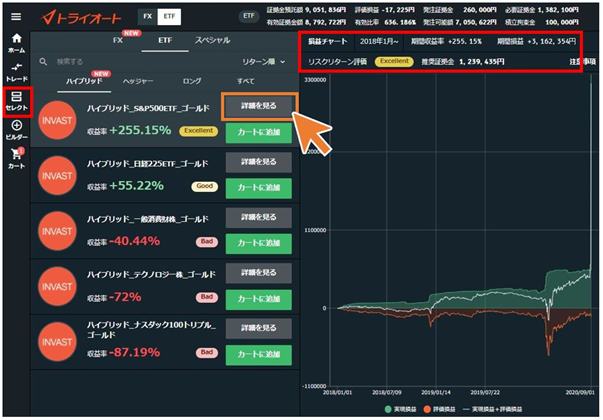Image resolution: width=603 pixels, height=420 pixels.
Task: View details of ハイブリッド_ナスダック100トリプル_ゴールド
Action: pos(258,328)
